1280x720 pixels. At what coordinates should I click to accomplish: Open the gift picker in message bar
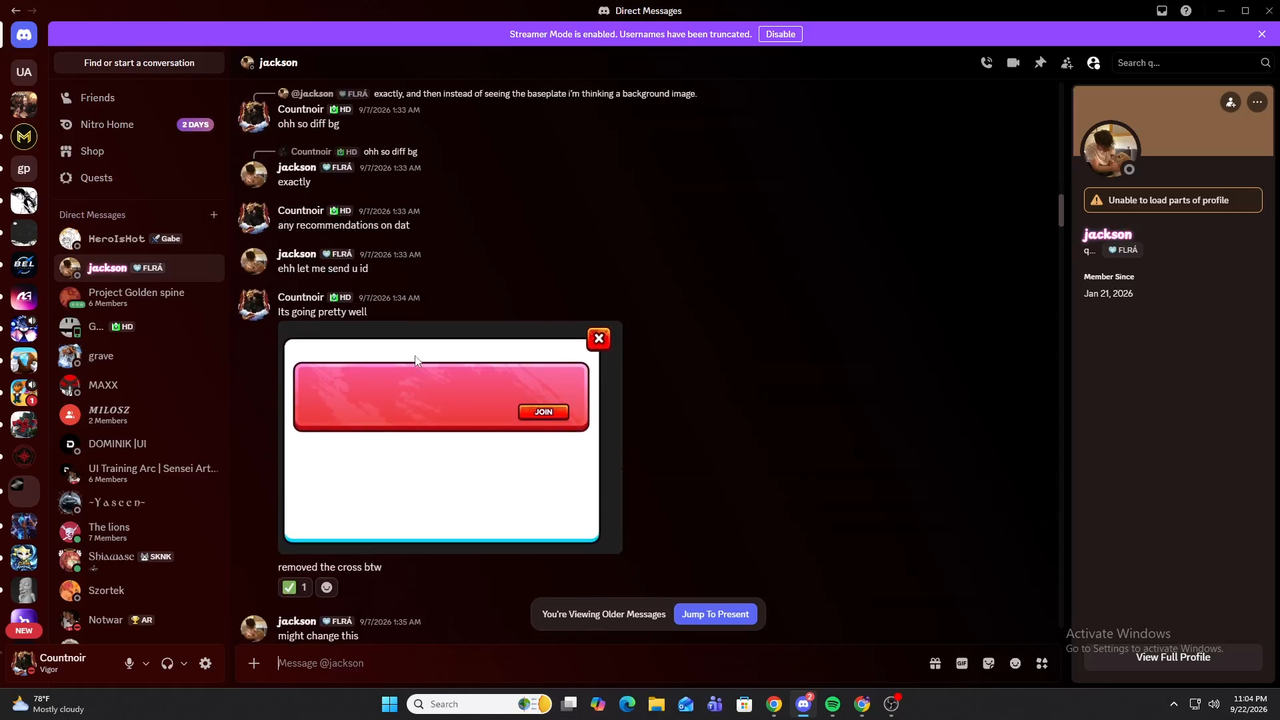point(935,663)
